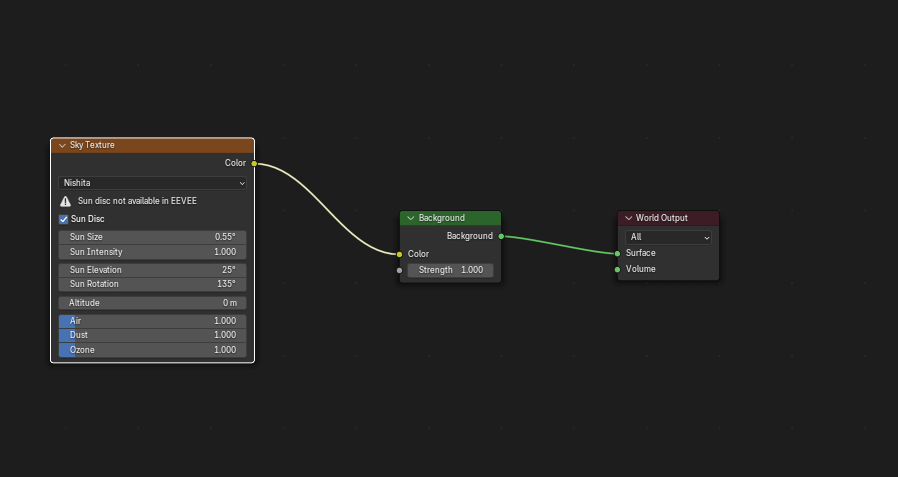Select the Background node header
Screen dimensions: 898x477
point(450,218)
